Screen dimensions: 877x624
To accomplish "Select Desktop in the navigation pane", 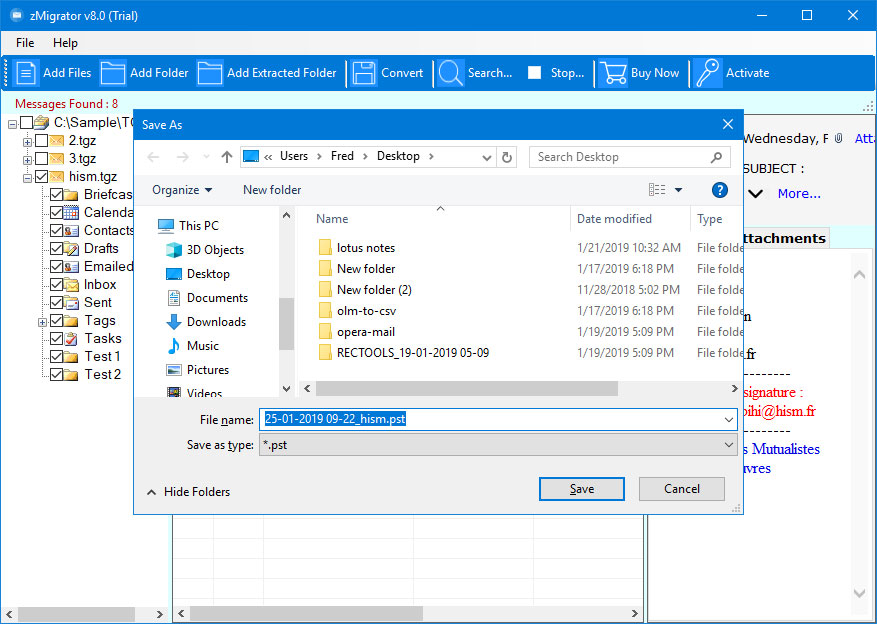I will [198, 274].
